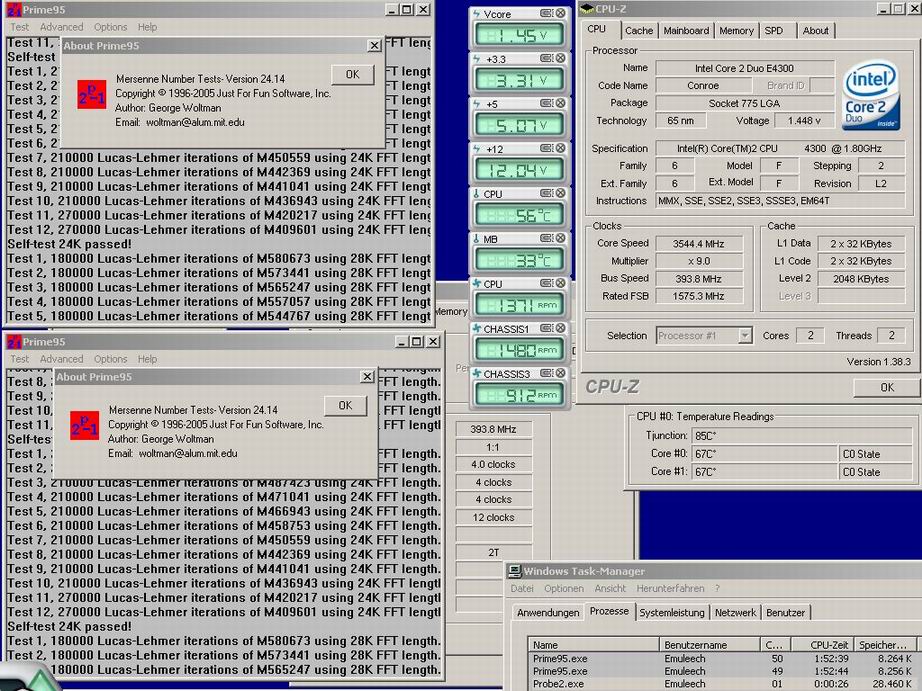922x691 pixels.
Task: Click the red Prime95 logo in the top About dialog
Action: click(92, 95)
